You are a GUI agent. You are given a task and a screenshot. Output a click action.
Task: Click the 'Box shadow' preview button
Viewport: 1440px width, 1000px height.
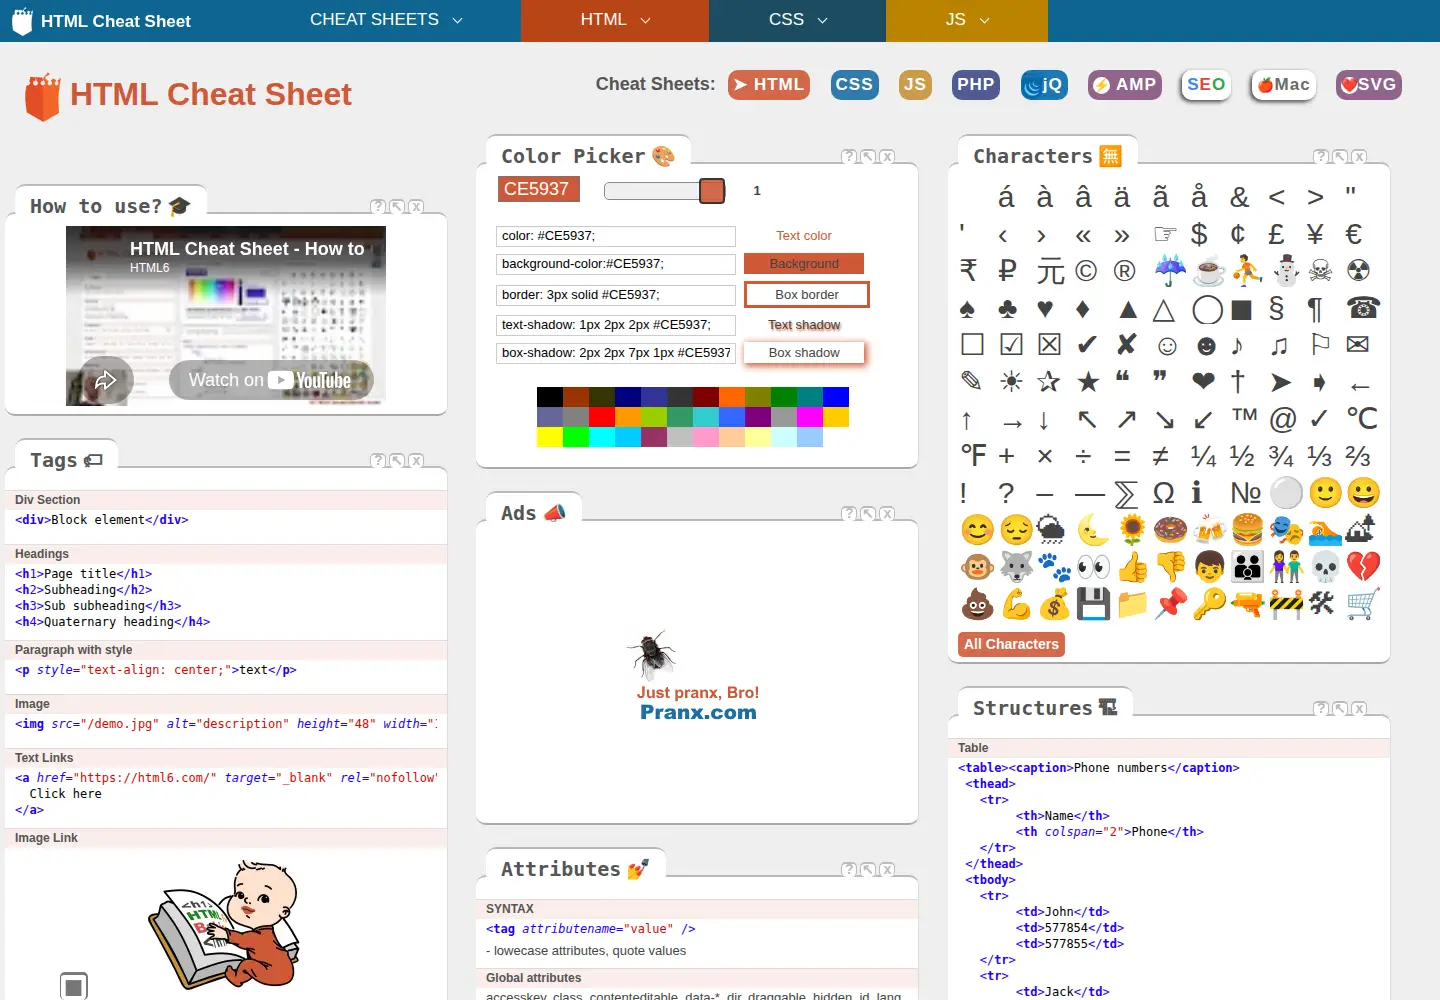(x=804, y=353)
